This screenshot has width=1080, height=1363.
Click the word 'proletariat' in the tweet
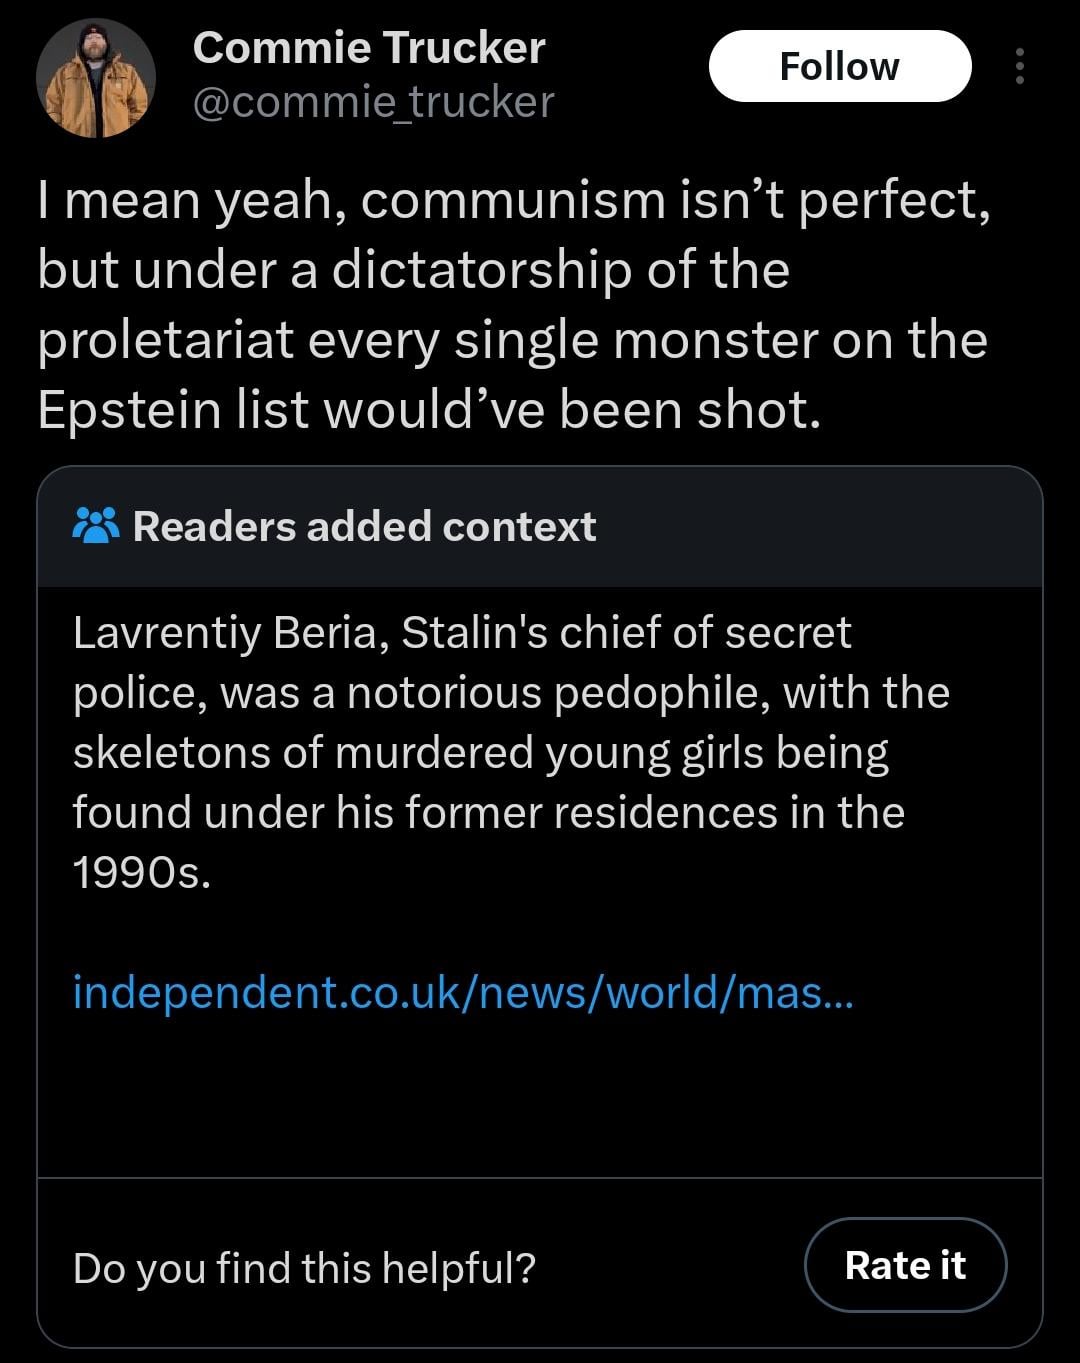(165, 340)
